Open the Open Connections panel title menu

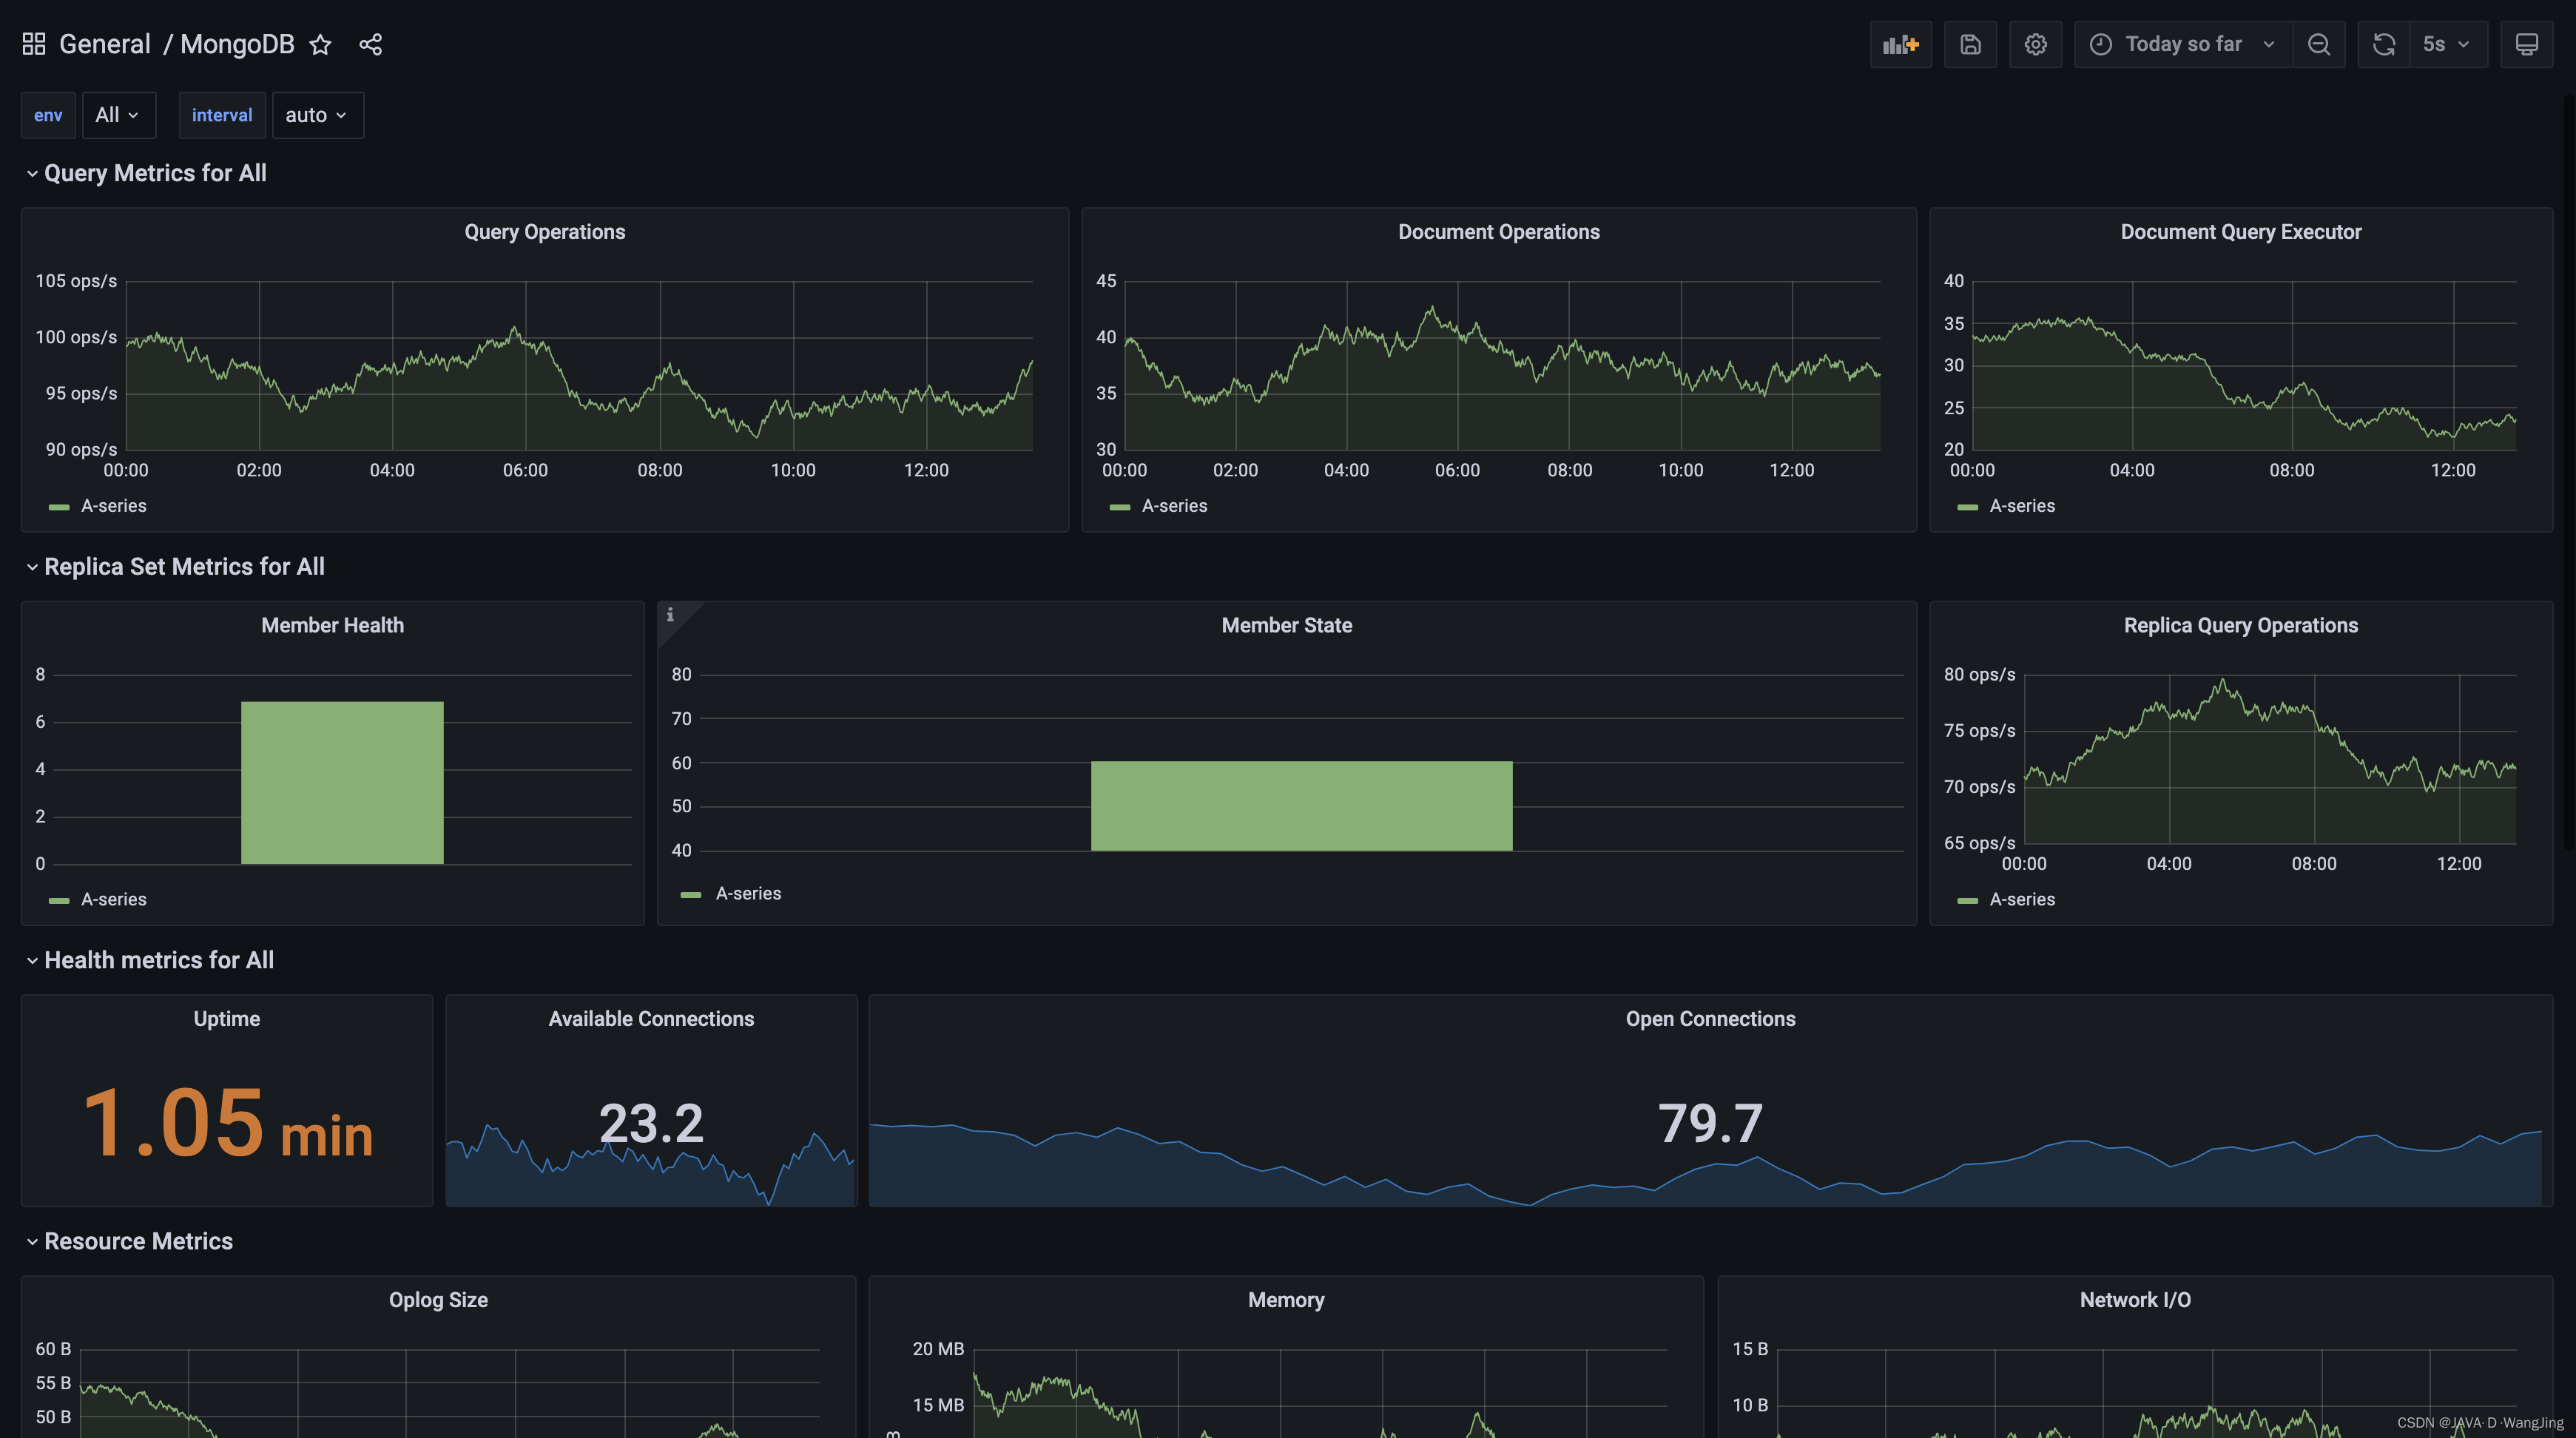(1709, 1018)
